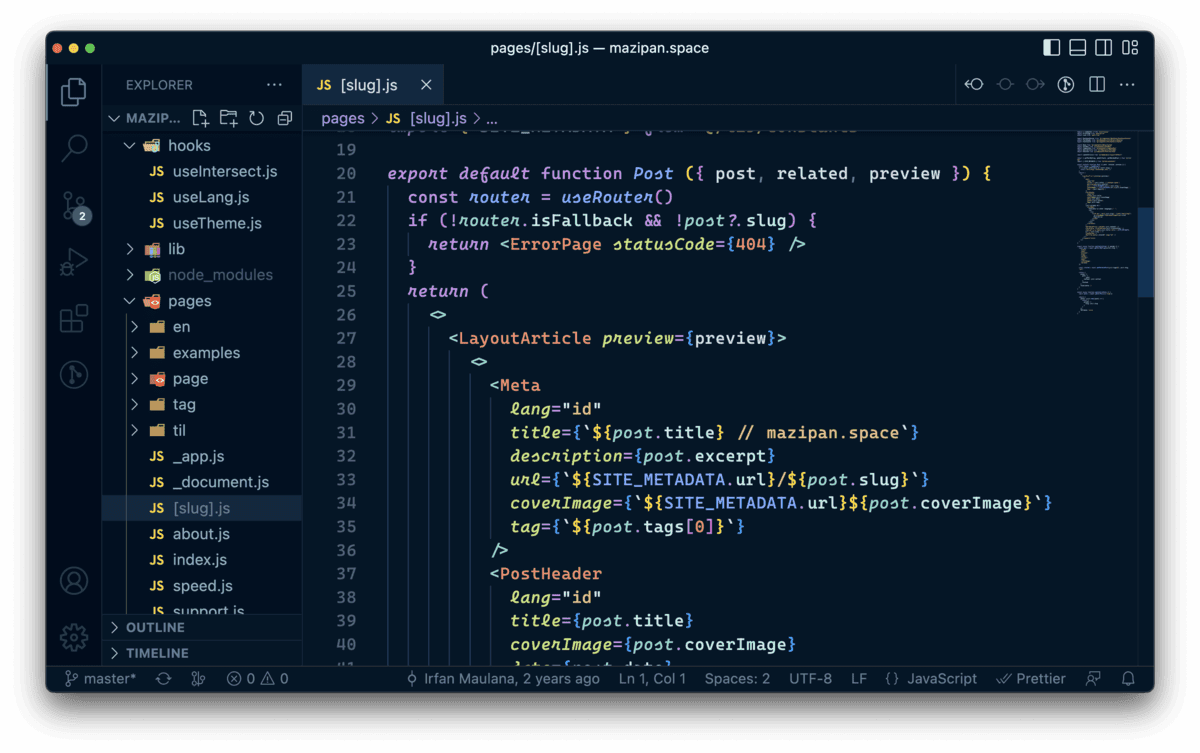Image resolution: width=1200 pixels, height=753 pixels.
Task: Expand the til folder
Action: click(202, 430)
